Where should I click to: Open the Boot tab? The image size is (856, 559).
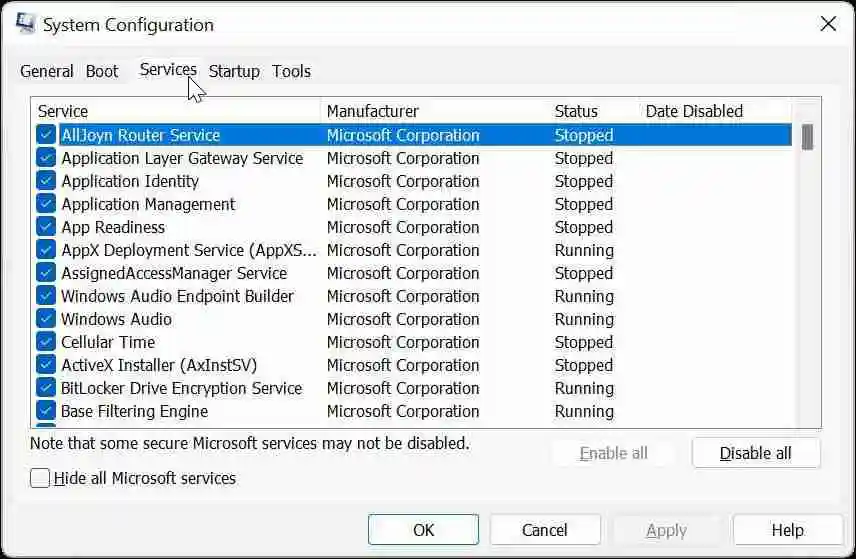(x=102, y=71)
